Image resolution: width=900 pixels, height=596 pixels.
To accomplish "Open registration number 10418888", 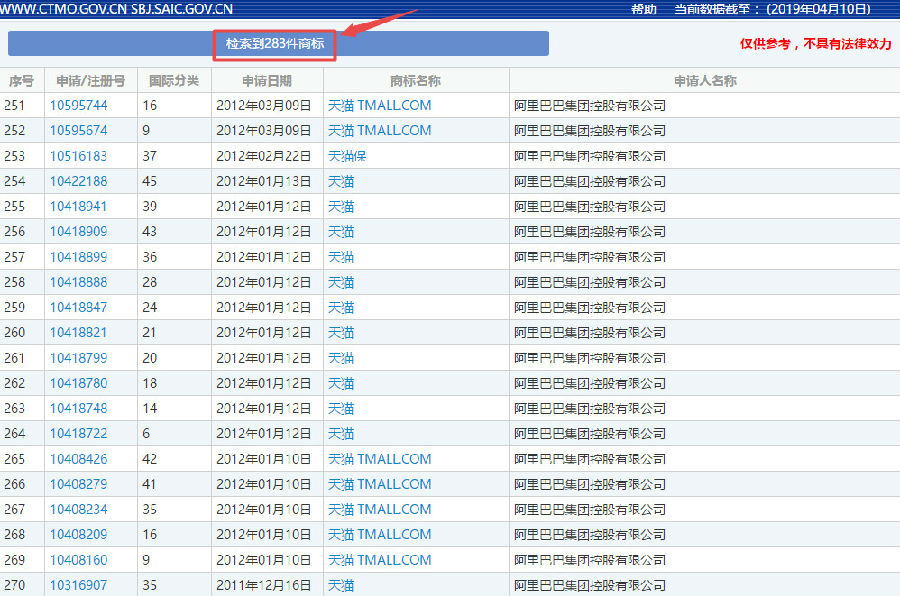I will pyautogui.click(x=79, y=282).
